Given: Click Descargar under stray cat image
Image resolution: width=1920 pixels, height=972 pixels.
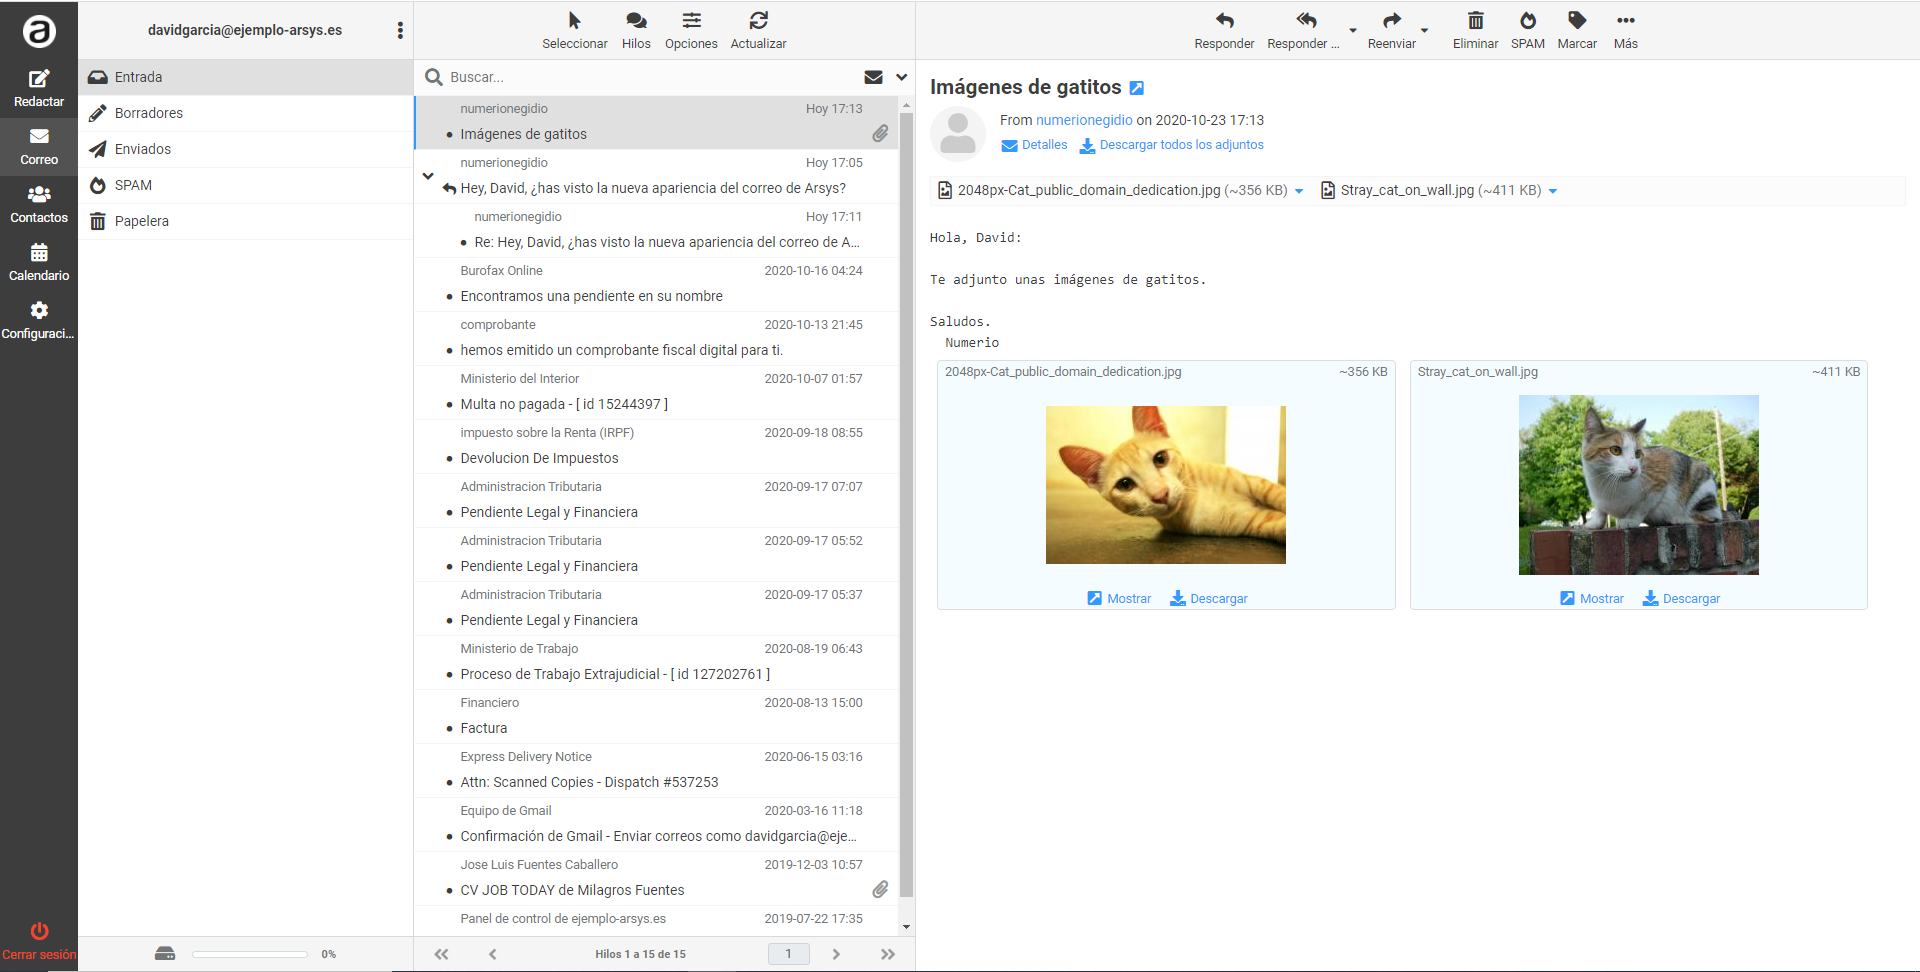Looking at the screenshot, I should (x=1681, y=598).
